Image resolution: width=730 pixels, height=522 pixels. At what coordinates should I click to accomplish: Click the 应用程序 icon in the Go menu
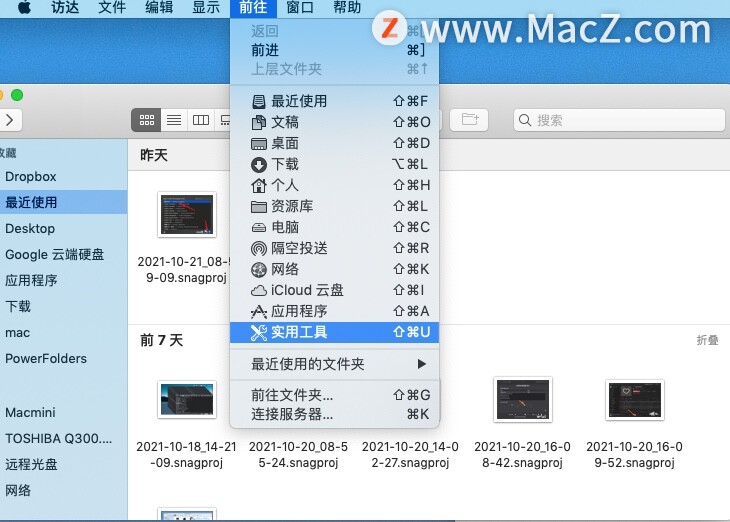pos(259,311)
